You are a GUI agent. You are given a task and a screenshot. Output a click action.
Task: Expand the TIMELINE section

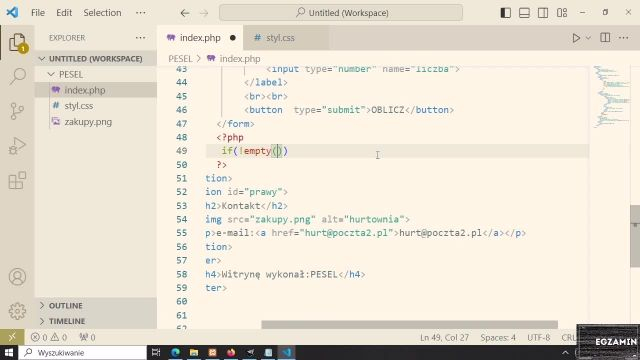(96, 321)
